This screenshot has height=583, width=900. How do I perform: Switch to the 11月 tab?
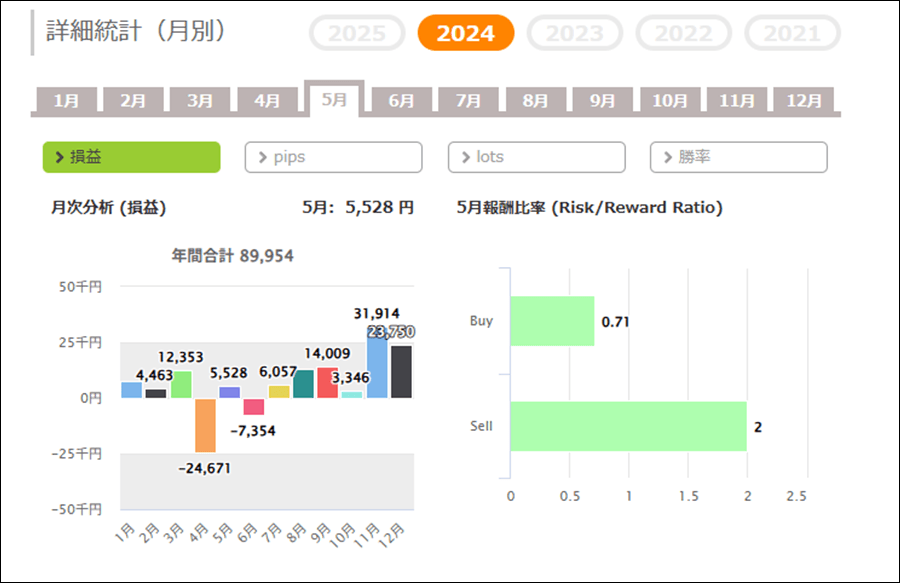(x=737, y=100)
